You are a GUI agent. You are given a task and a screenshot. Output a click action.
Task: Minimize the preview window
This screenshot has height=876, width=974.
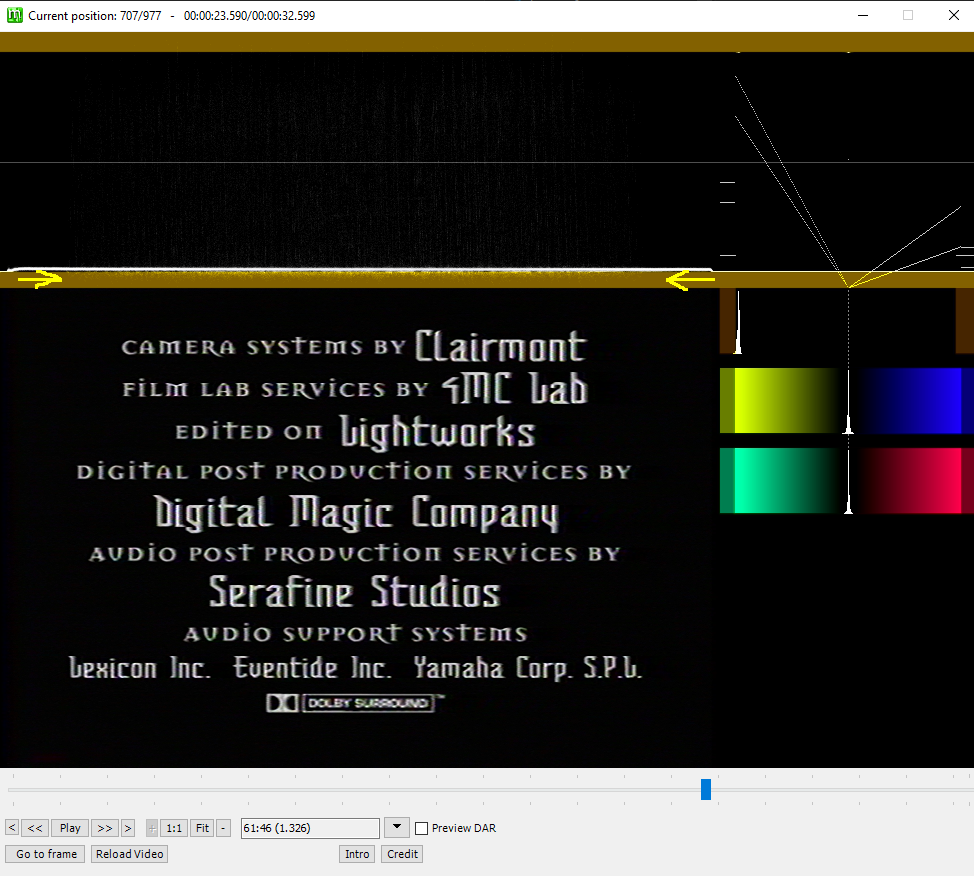863,16
